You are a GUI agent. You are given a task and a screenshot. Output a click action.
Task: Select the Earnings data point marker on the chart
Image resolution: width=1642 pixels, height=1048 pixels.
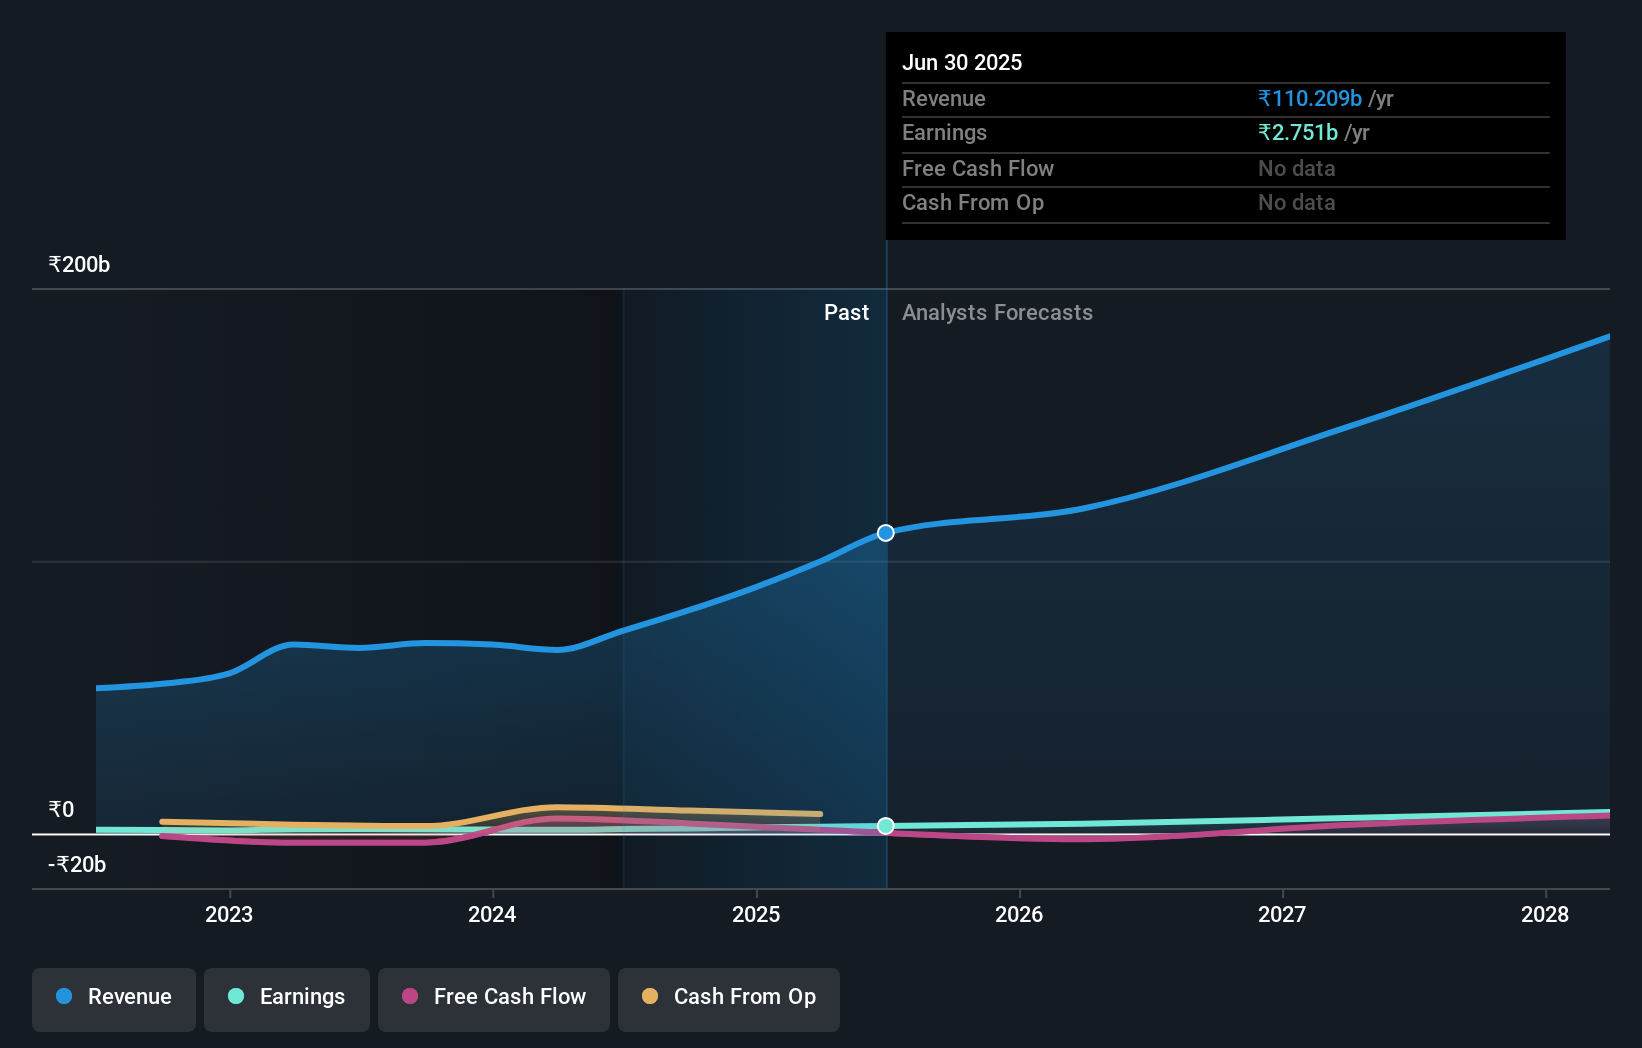(x=885, y=826)
